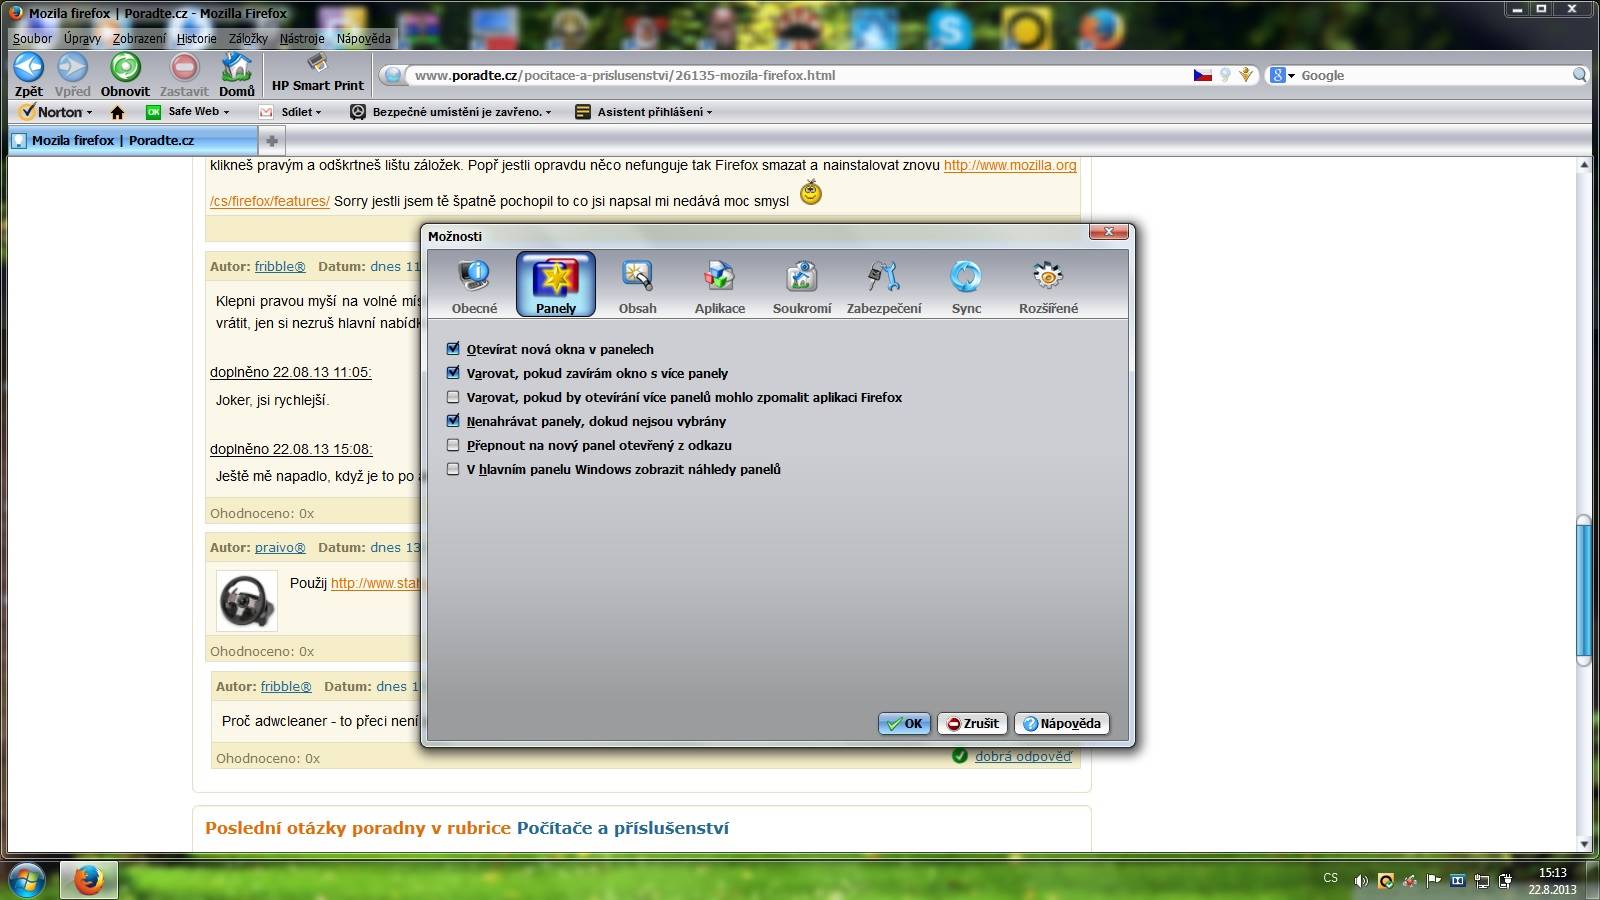Click the Google search input field
The height and width of the screenshot is (900, 1600).
1434,75
